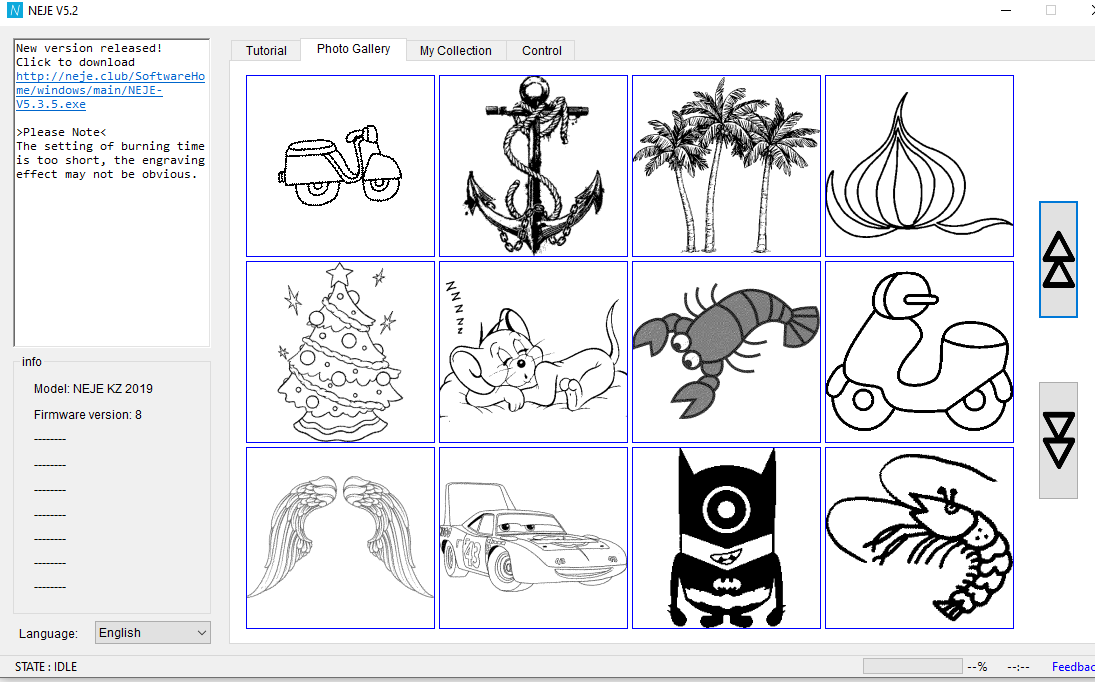Go to the Control tab
This screenshot has height=682, width=1095.
click(541, 51)
